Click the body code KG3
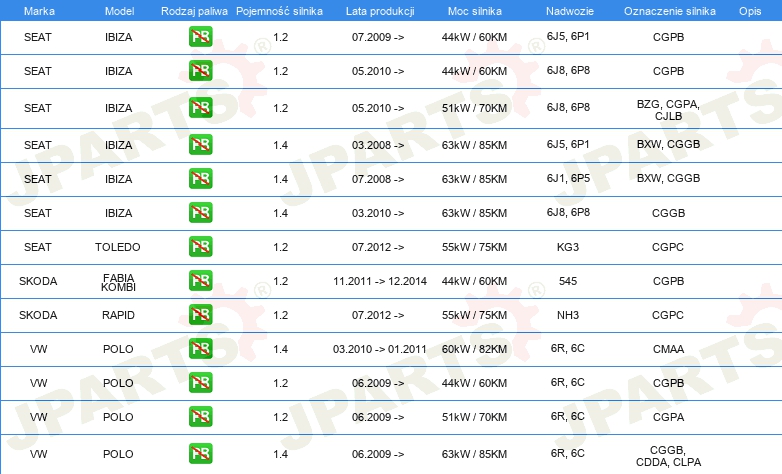The height and width of the screenshot is (474, 782). (x=568, y=247)
